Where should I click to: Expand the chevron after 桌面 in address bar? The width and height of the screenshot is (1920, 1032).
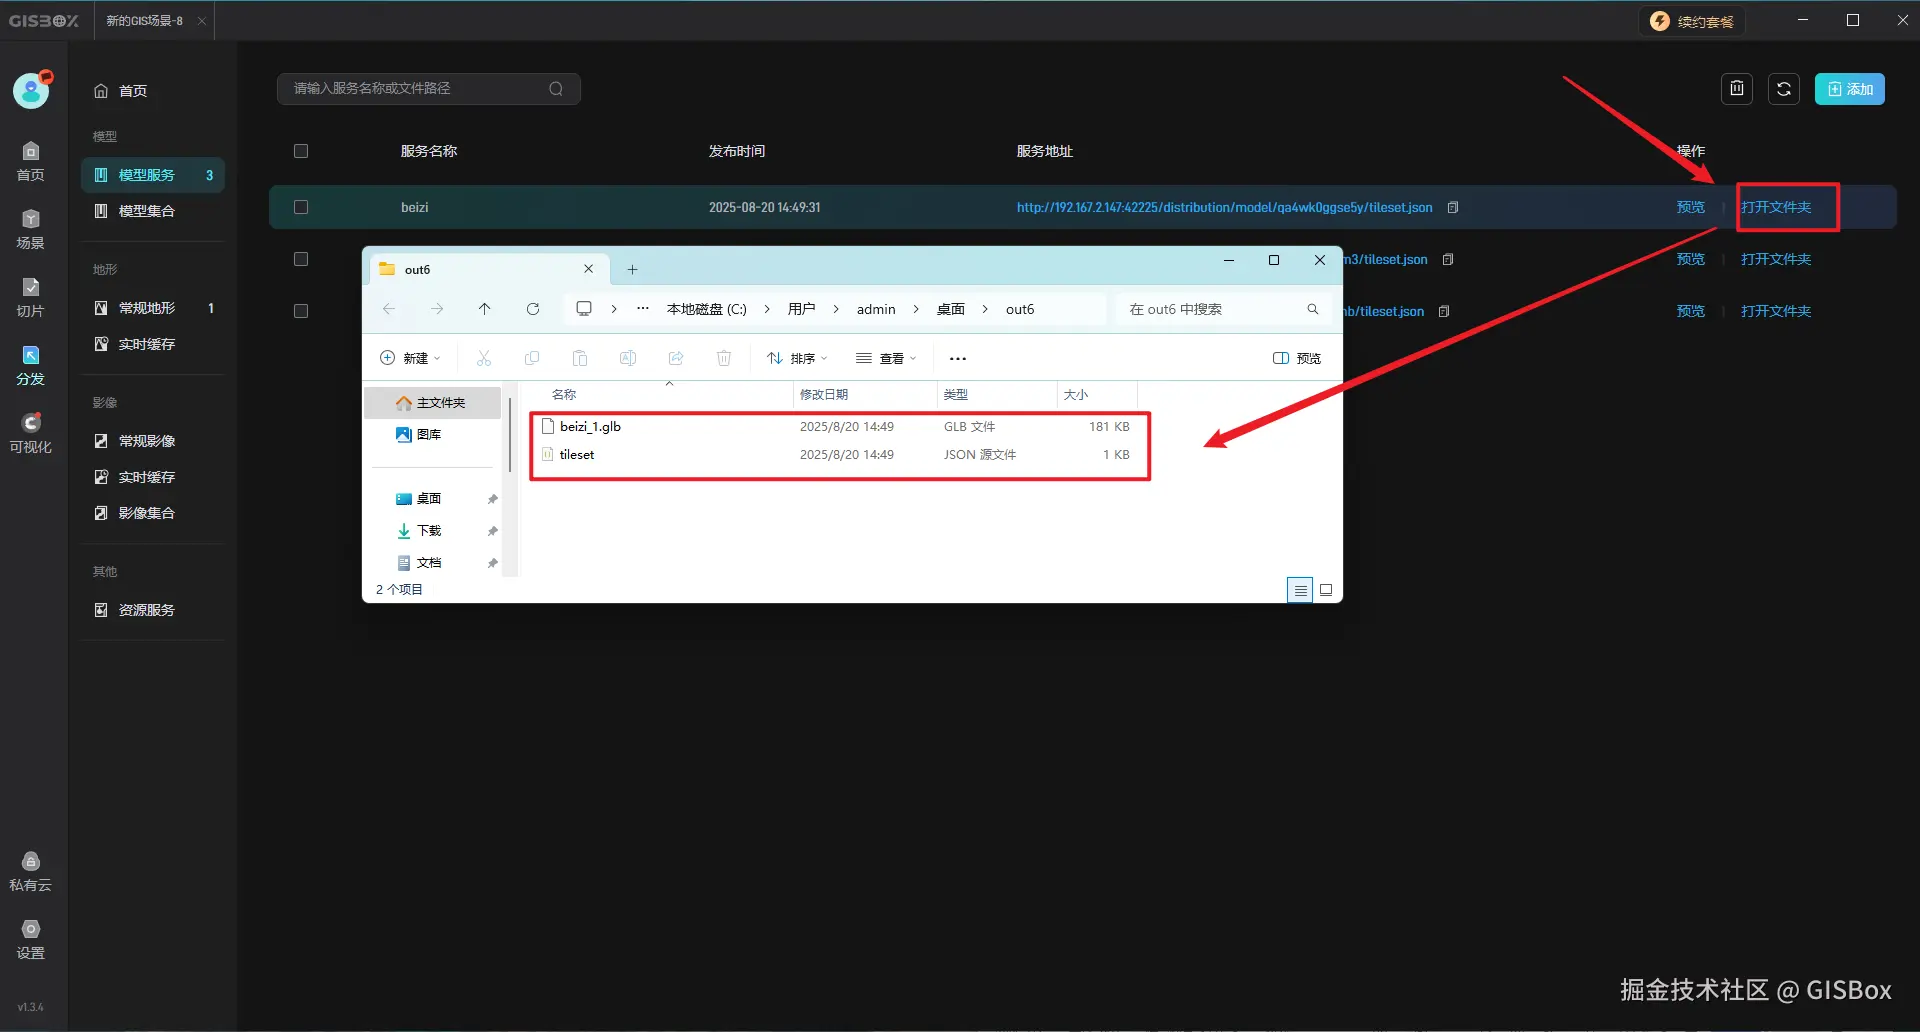pyautogui.click(x=985, y=309)
